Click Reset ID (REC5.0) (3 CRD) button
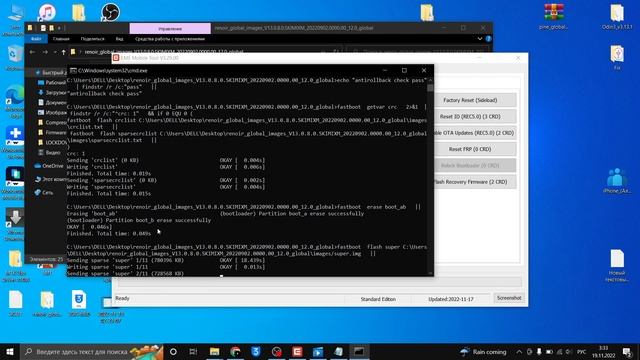The height and width of the screenshot is (360, 640). click(470, 116)
